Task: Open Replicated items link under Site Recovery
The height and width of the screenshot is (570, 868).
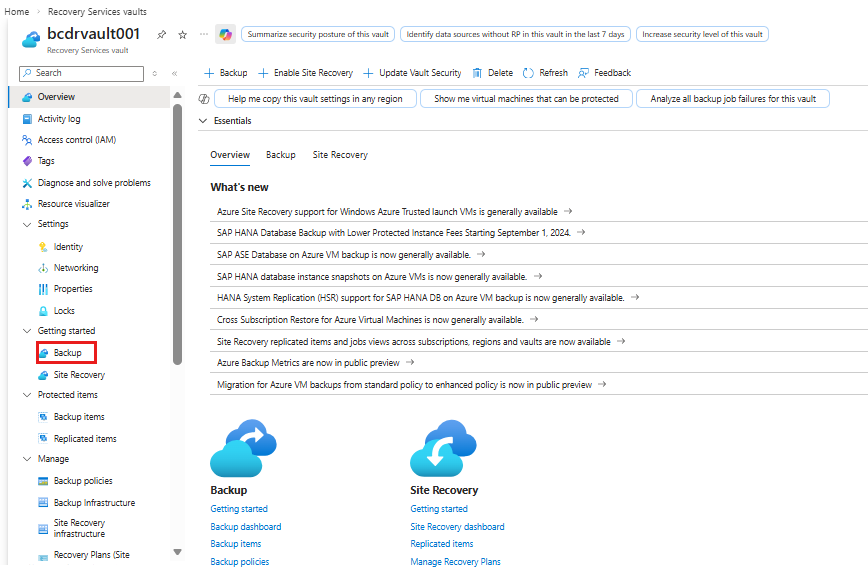Action: tap(442, 544)
